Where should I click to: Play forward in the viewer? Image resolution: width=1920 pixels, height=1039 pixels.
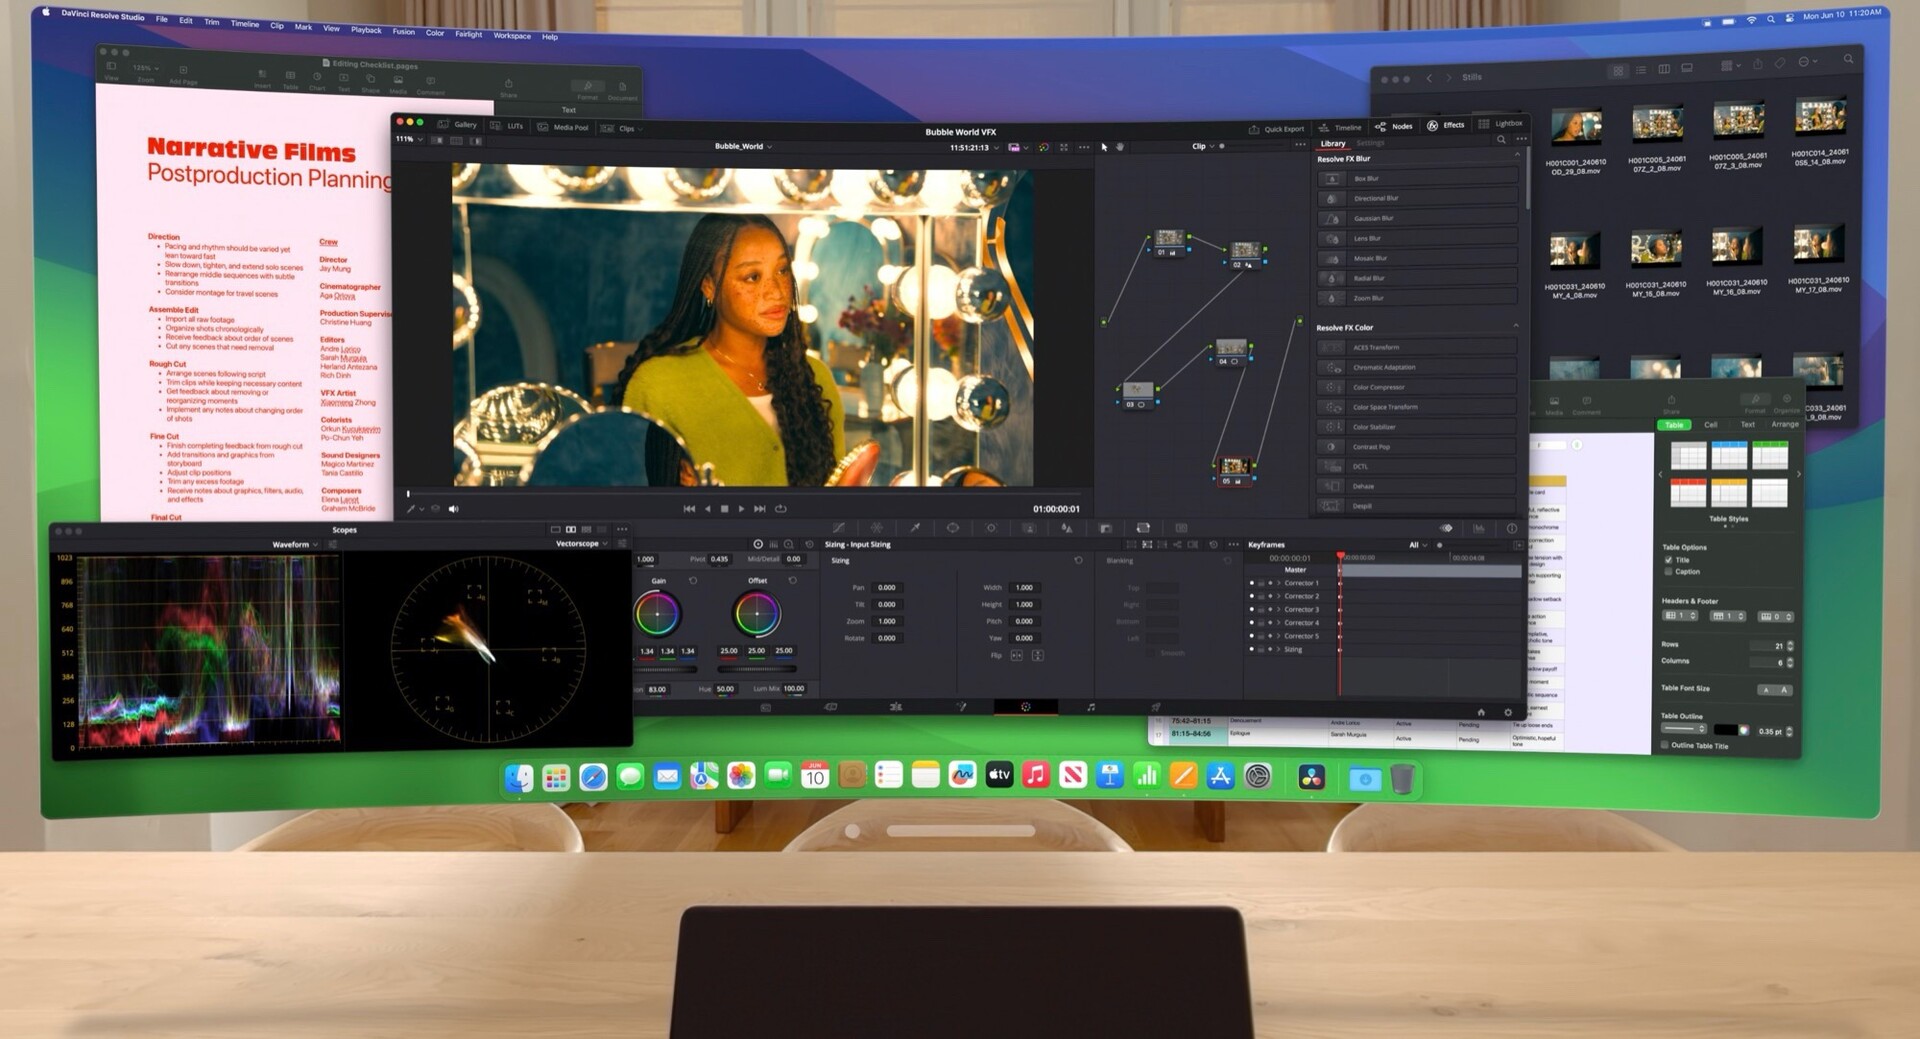pyautogui.click(x=741, y=508)
